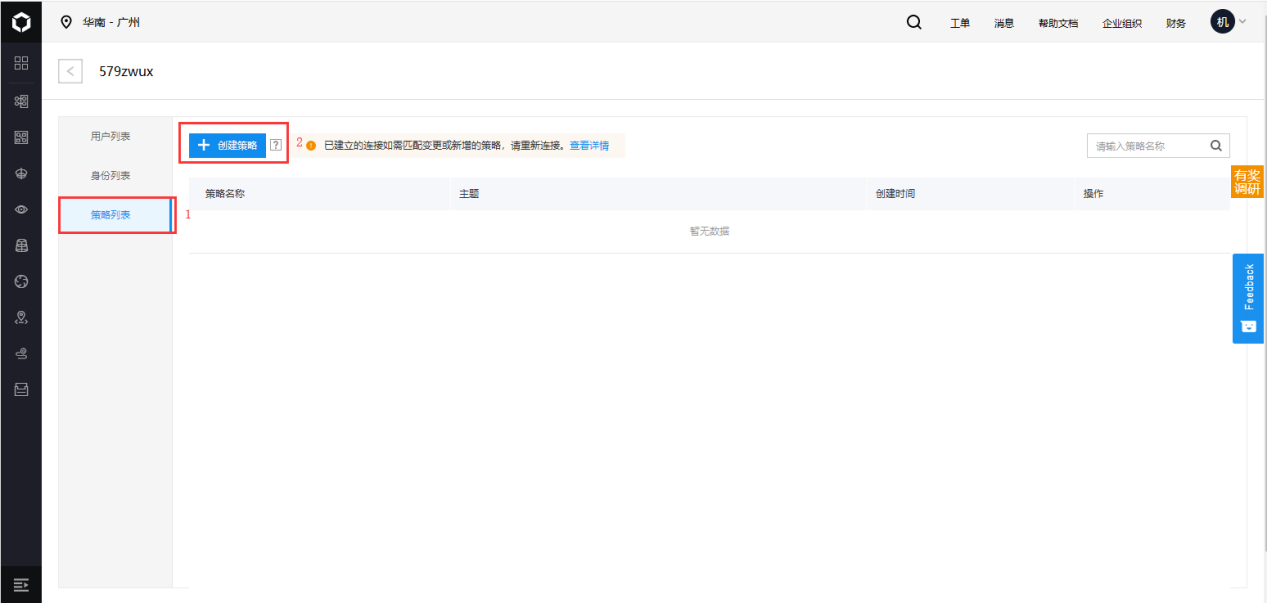
Task: Open the 查看详情 link
Action: click(589, 146)
